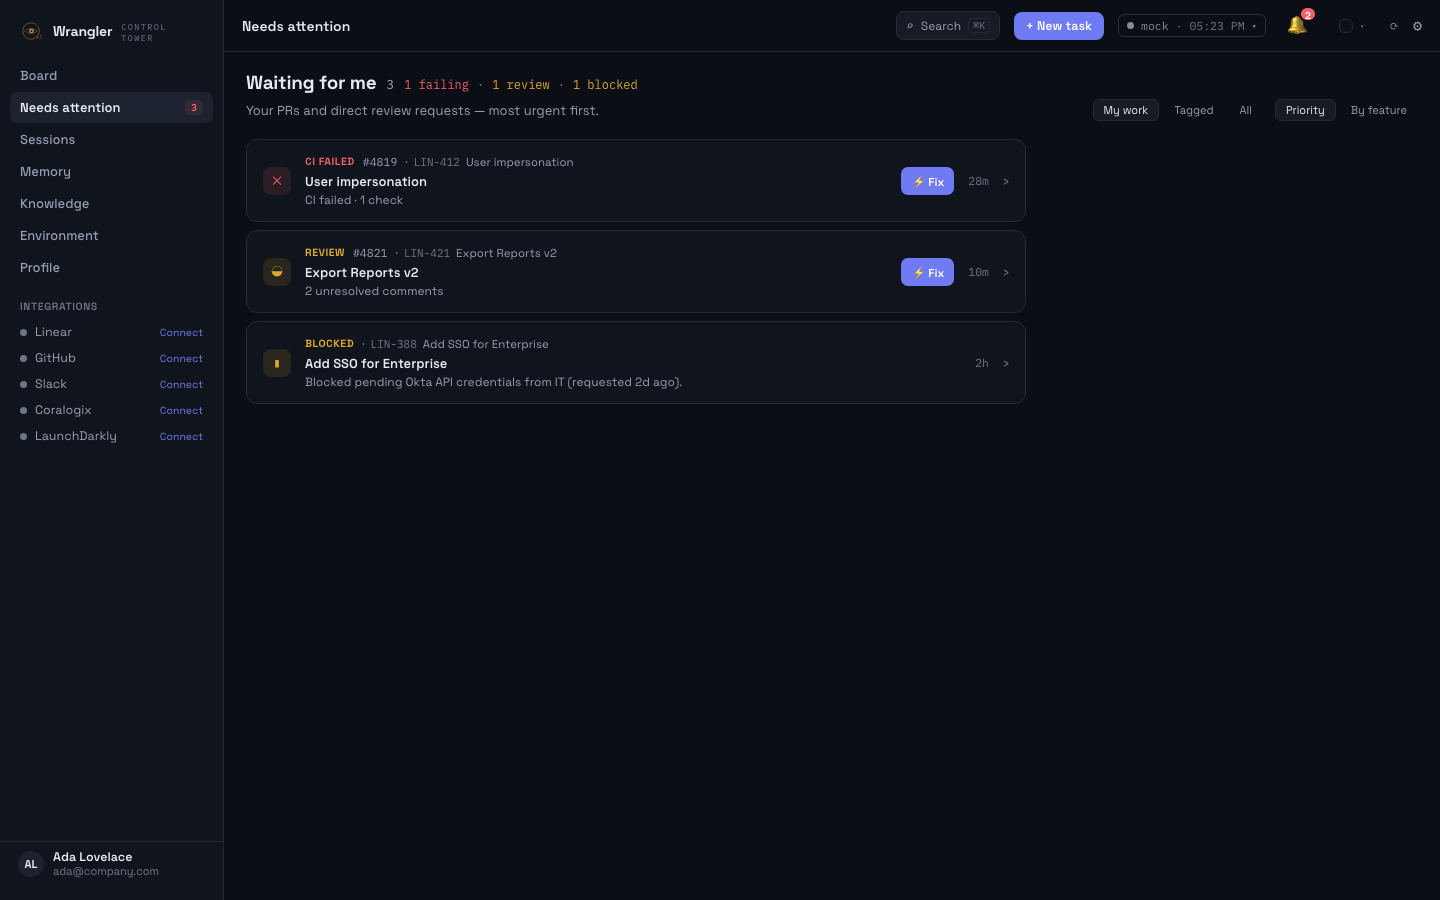Click the '2 unresolved comments' text
Image resolution: width=1440 pixels, height=900 pixels.
coord(374,291)
